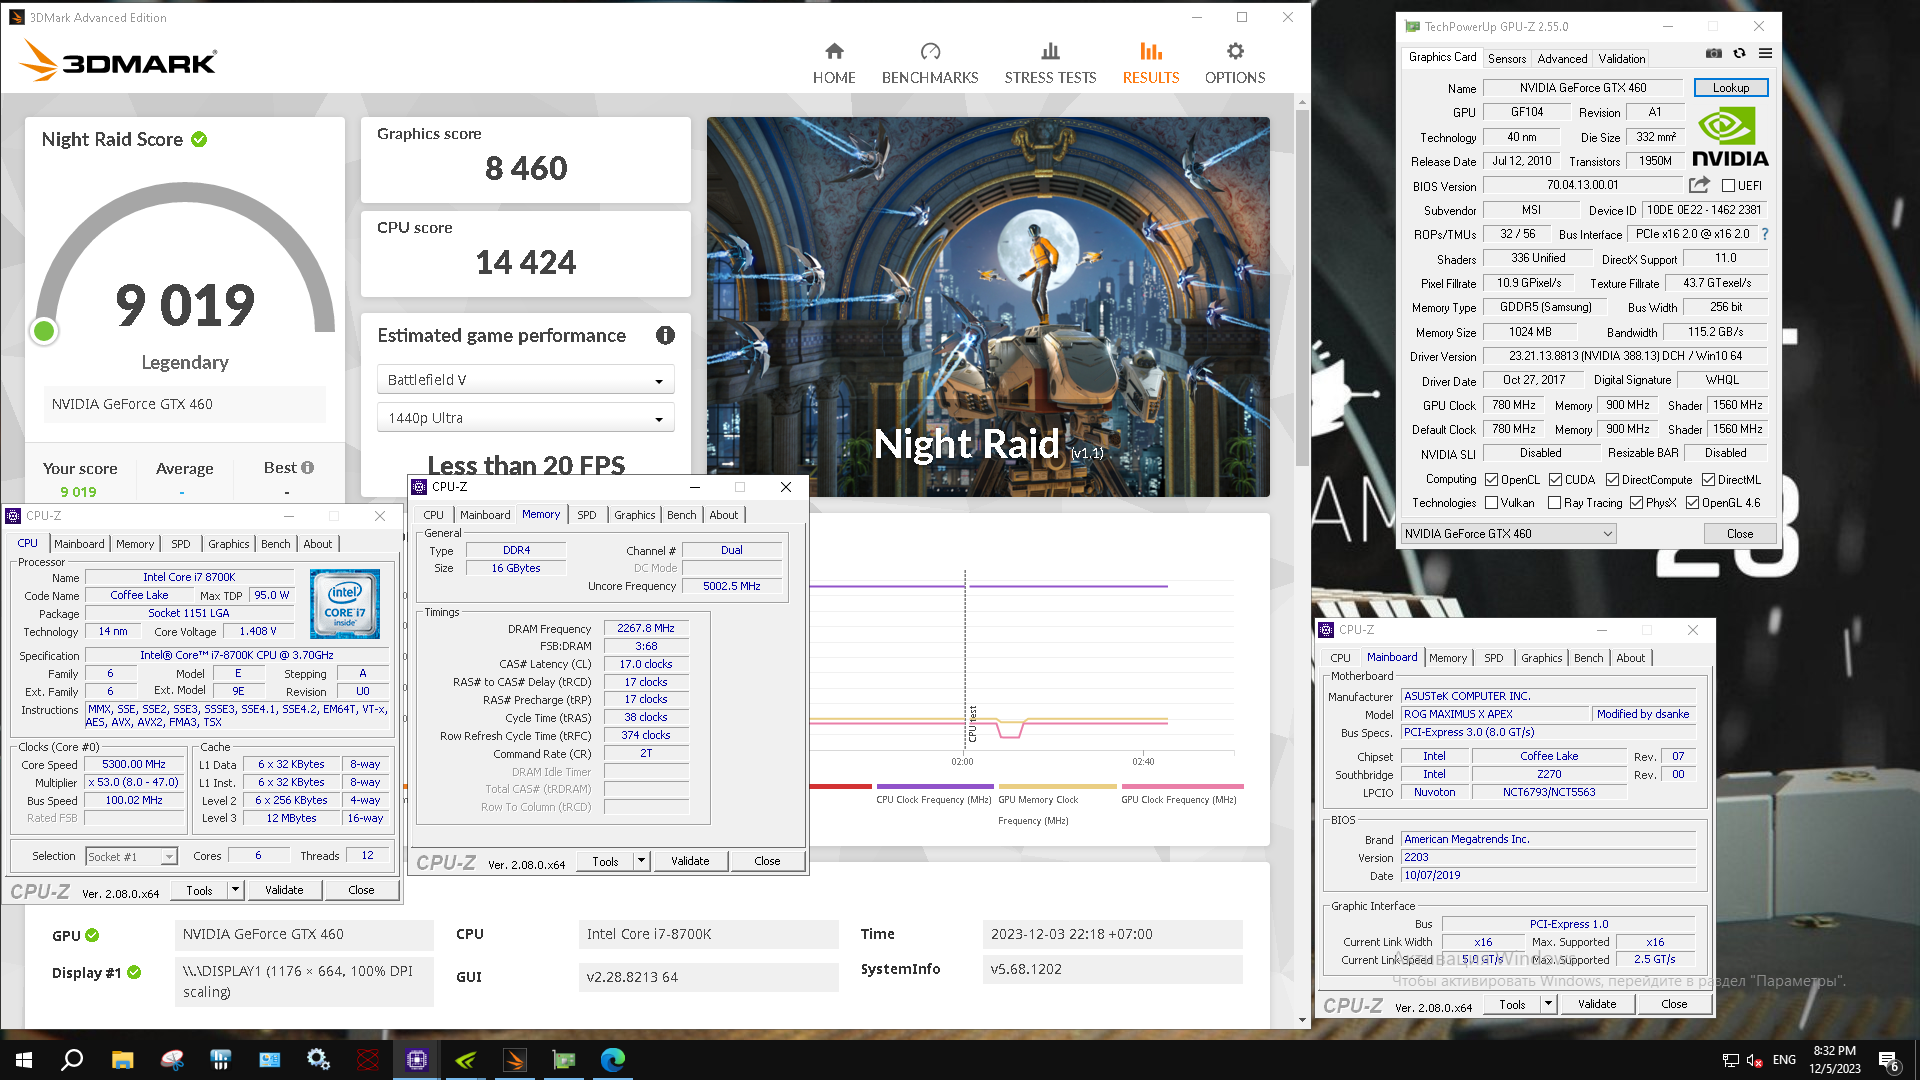Click the info icon beside Estimated game performance

click(x=665, y=336)
